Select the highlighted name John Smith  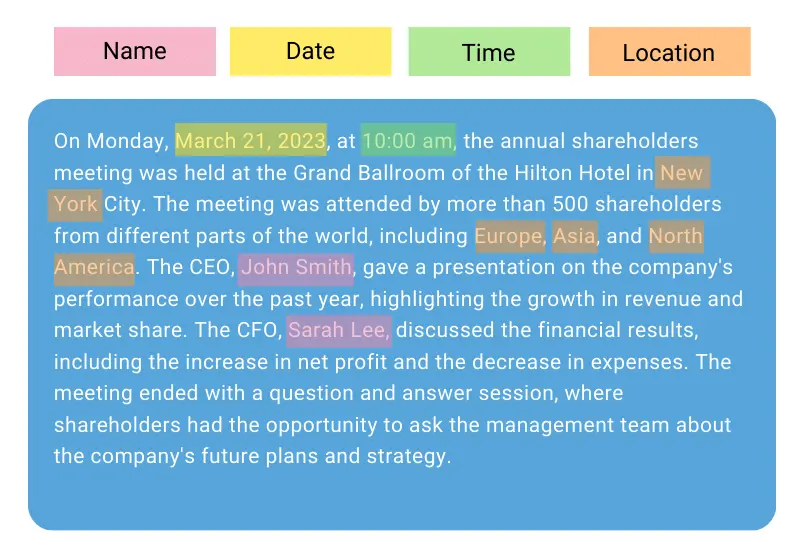pyautogui.click(x=296, y=268)
